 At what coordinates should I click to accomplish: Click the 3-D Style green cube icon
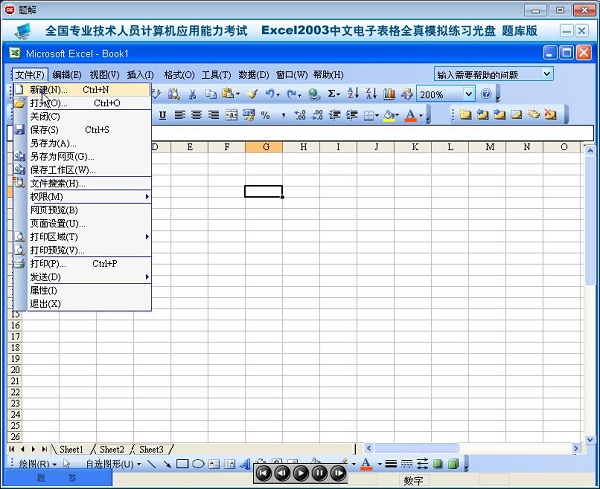[453, 464]
